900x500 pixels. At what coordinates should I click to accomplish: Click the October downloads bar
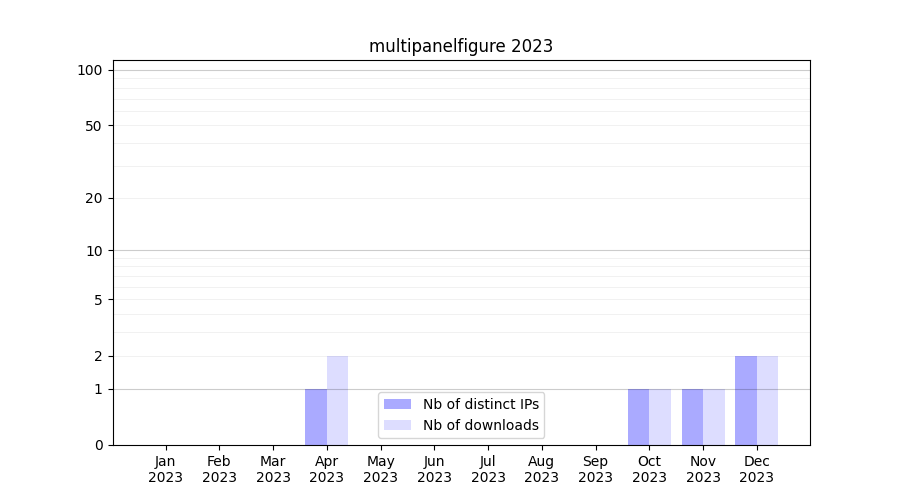[660, 417]
